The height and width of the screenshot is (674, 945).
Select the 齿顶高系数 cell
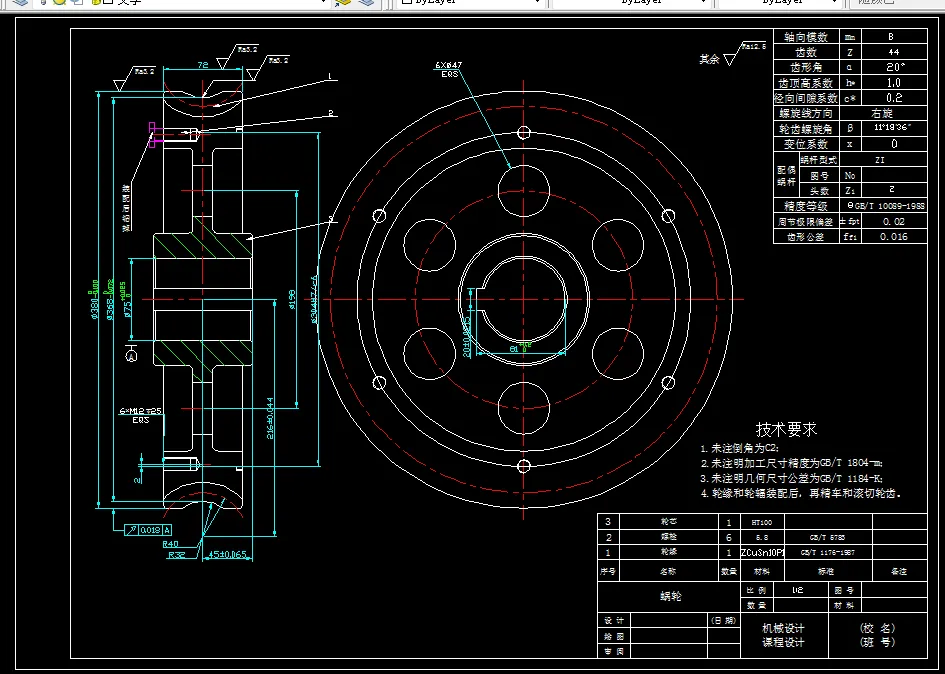[806, 83]
